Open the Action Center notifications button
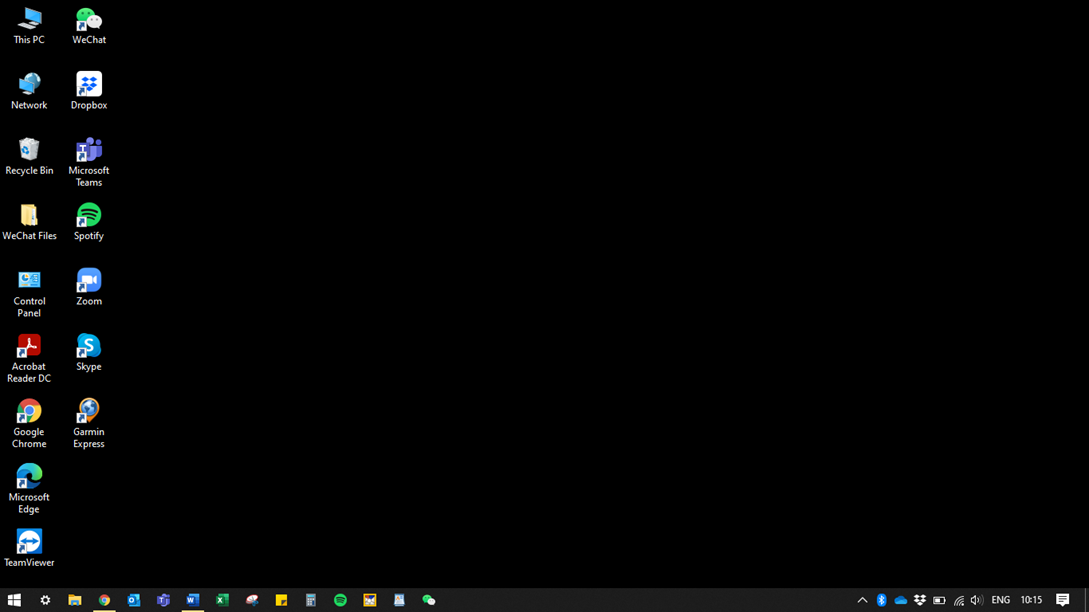This screenshot has height=612, width=1089. coord(1063,600)
